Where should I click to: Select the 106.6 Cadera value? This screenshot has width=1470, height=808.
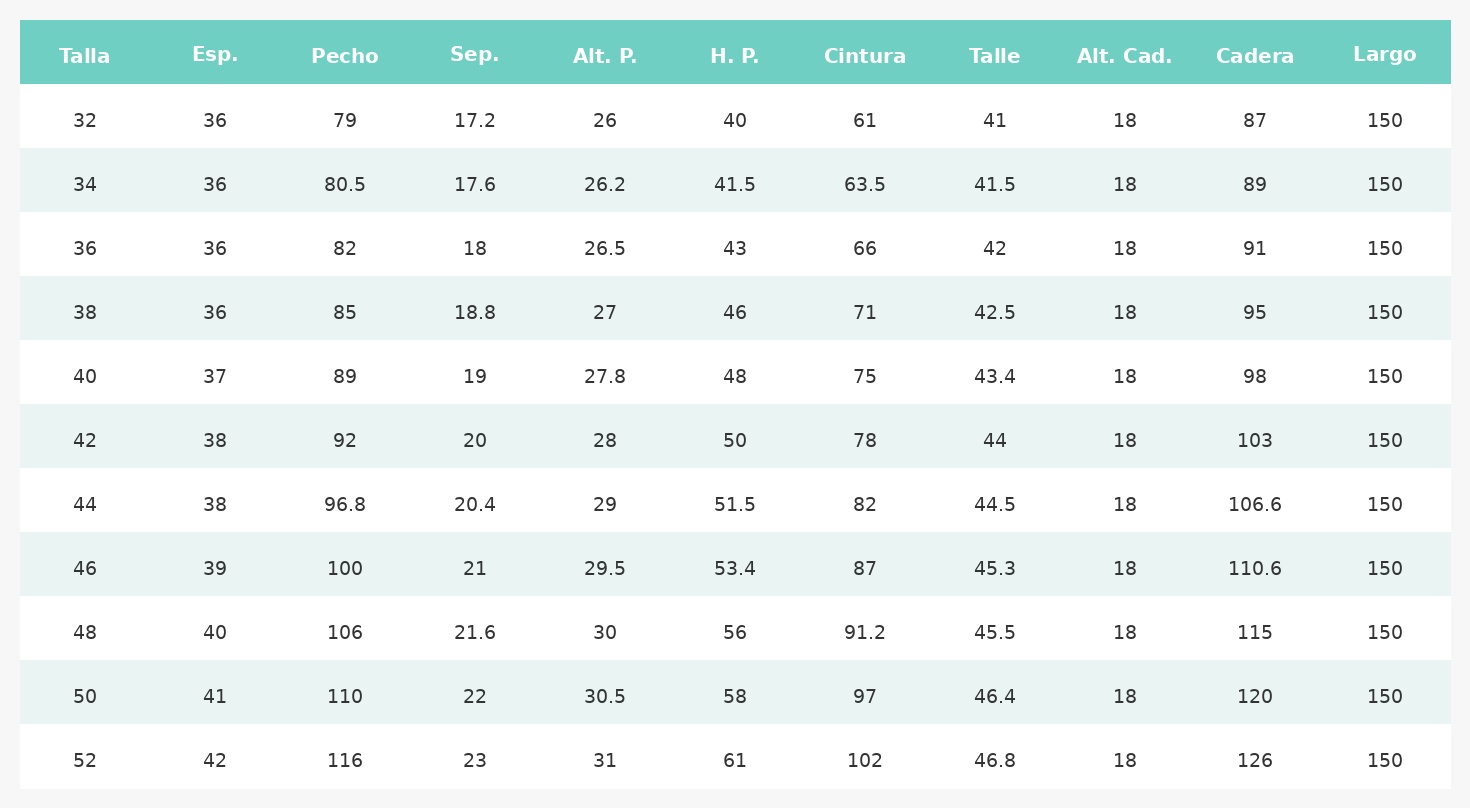tap(1255, 505)
